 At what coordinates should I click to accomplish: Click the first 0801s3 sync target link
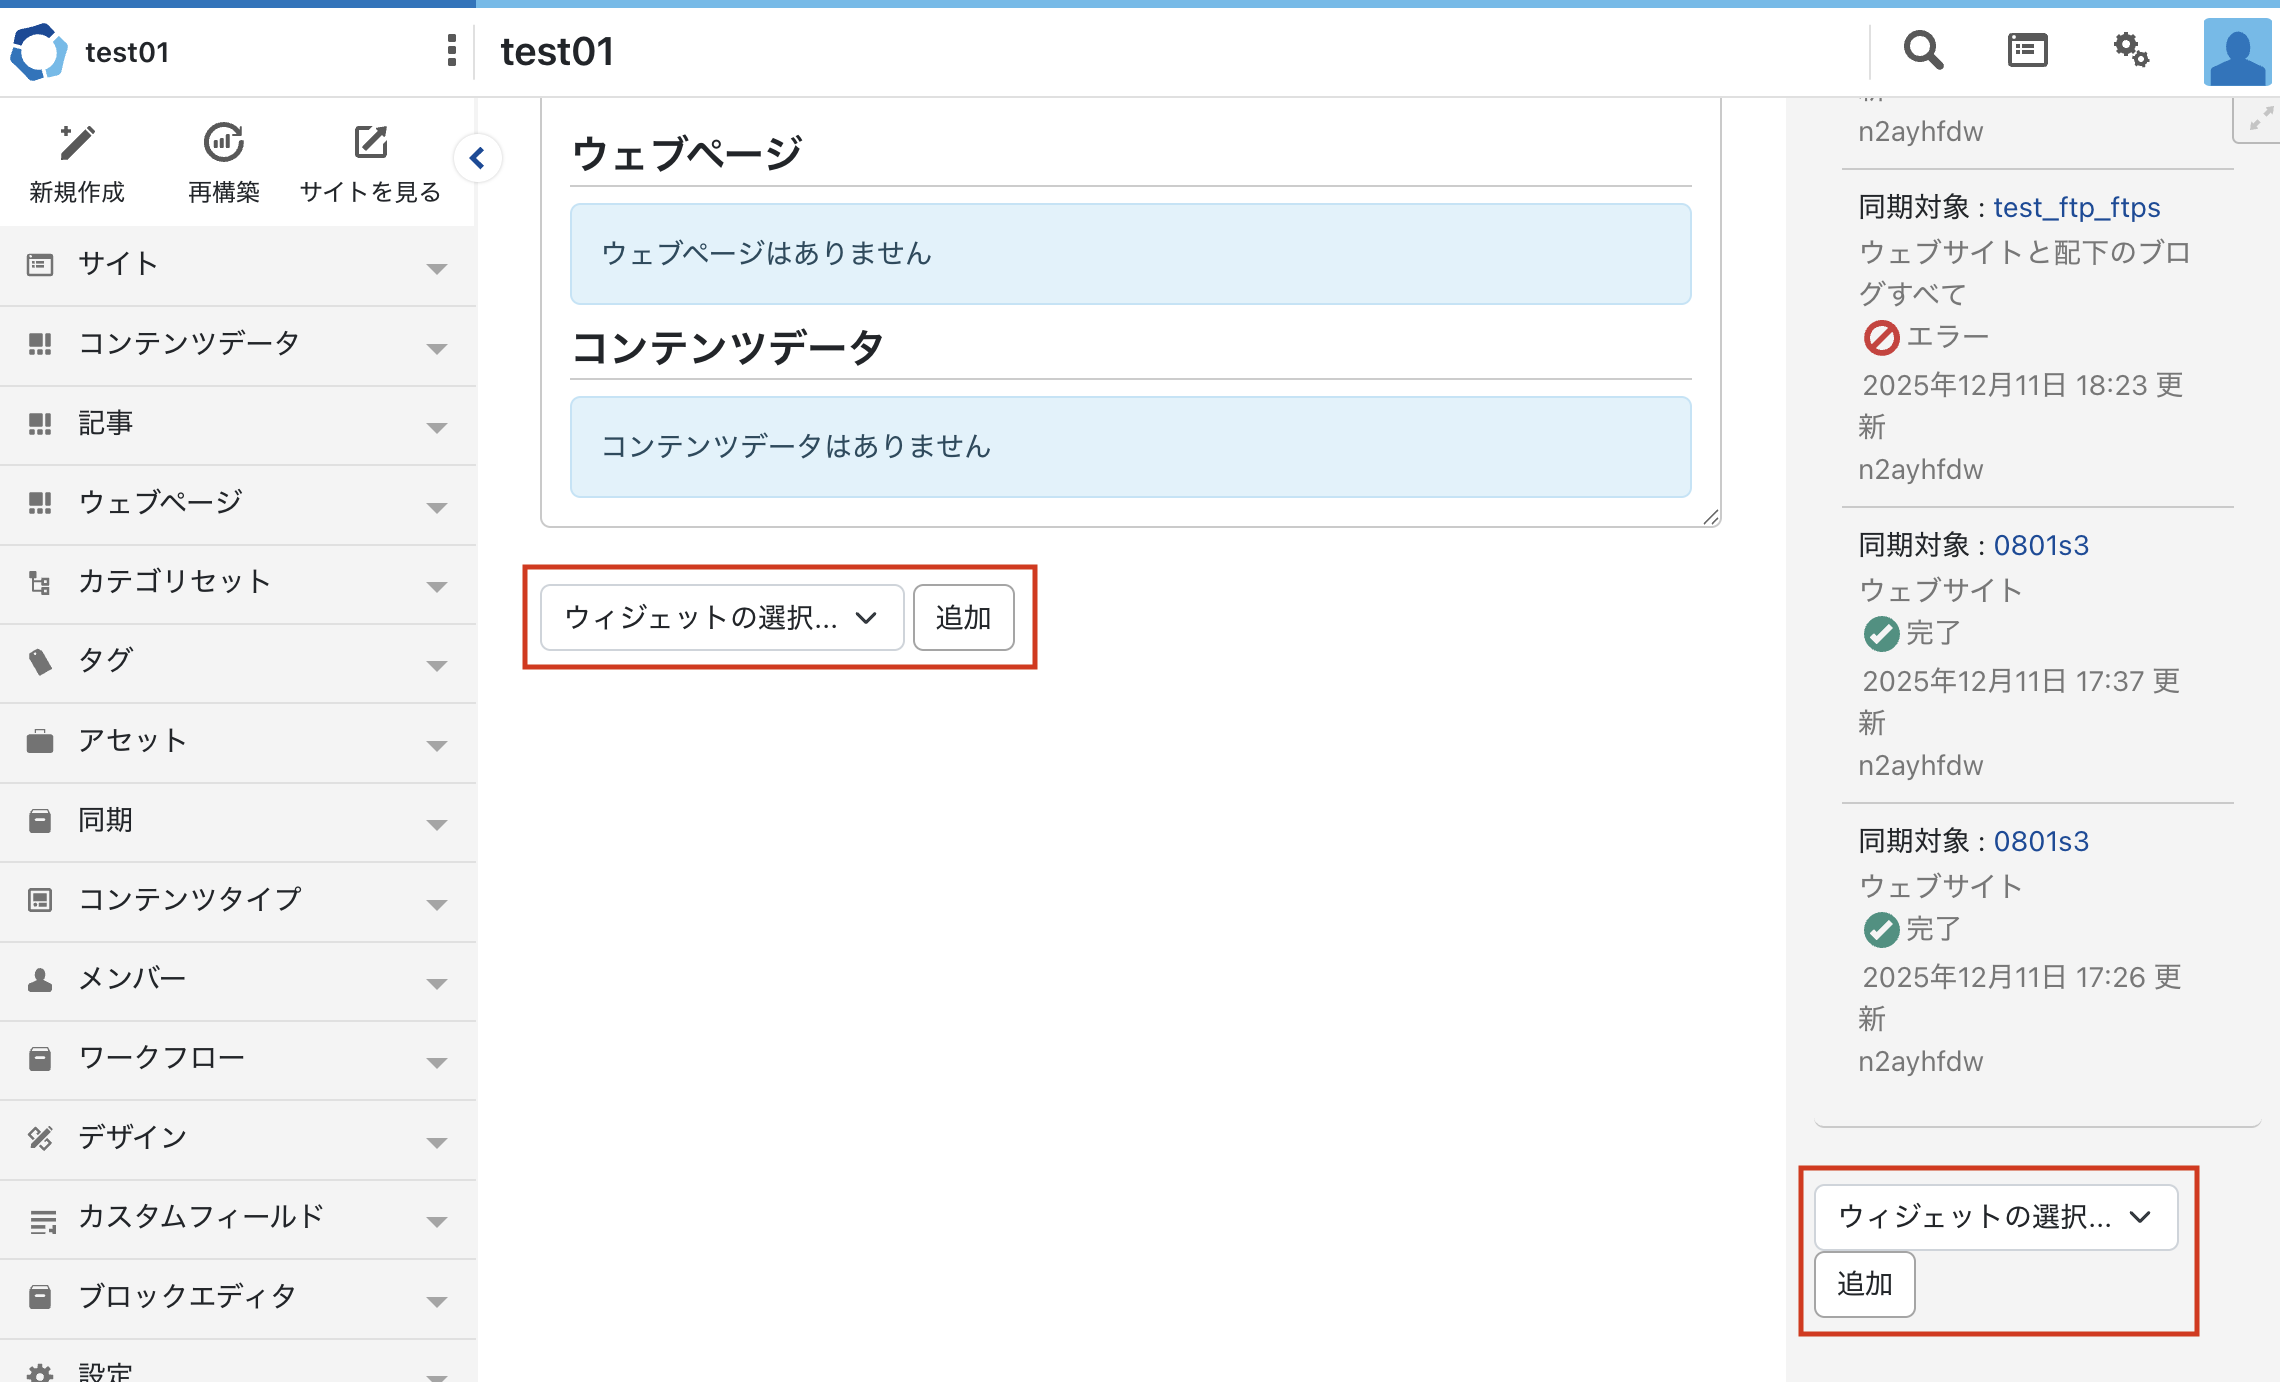click(2040, 546)
